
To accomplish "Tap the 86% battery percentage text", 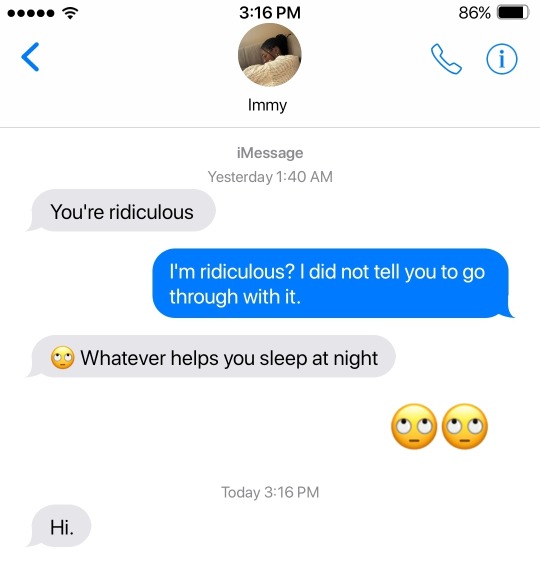I will point(474,13).
